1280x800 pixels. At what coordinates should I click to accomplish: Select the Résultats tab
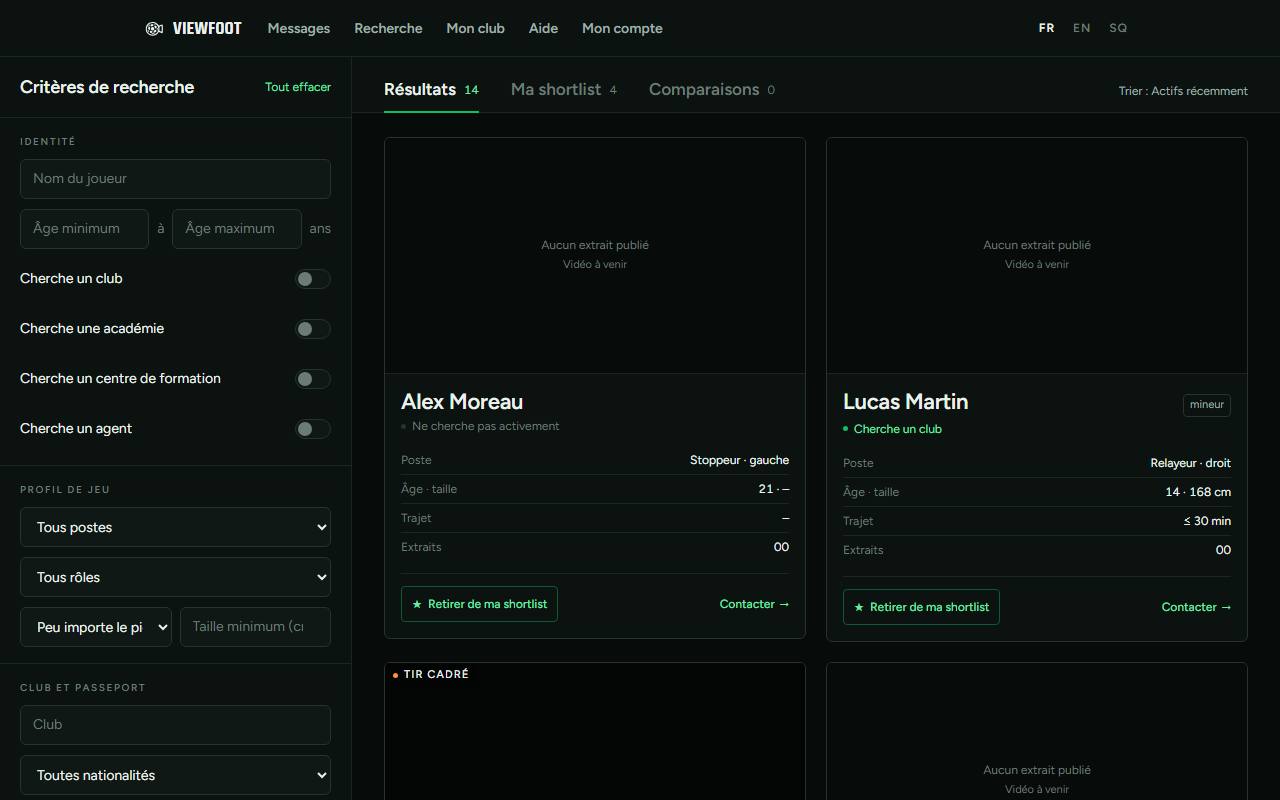(431, 89)
